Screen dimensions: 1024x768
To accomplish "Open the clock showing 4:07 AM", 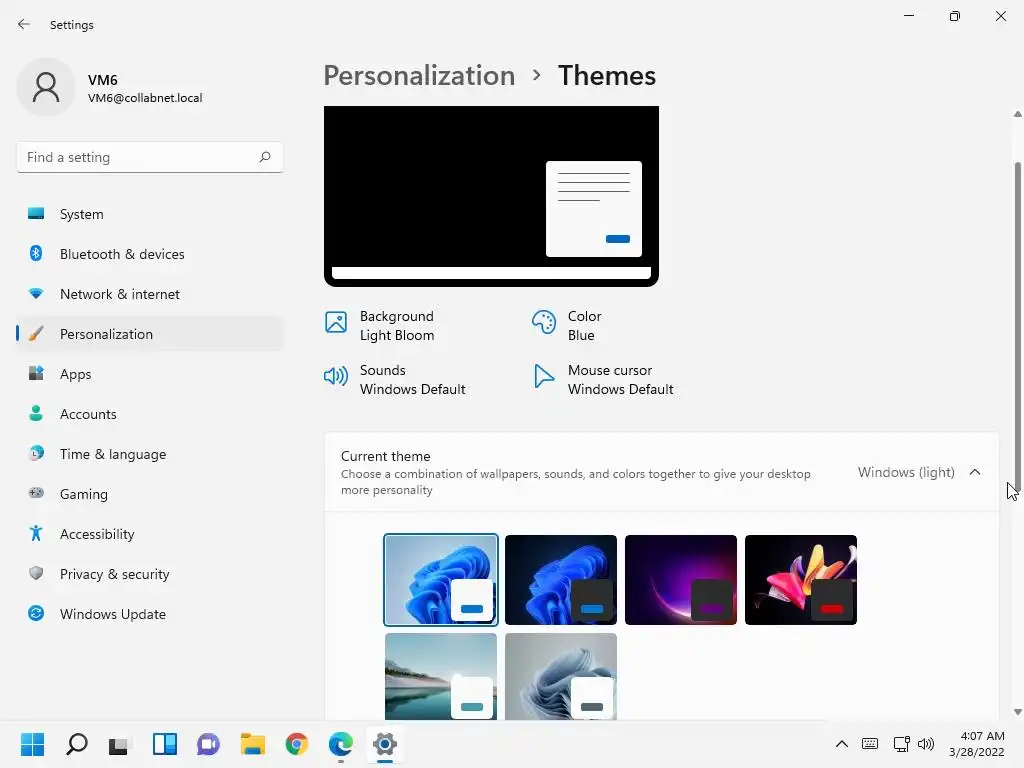I will pyautogui.click(x=977, y=744).
